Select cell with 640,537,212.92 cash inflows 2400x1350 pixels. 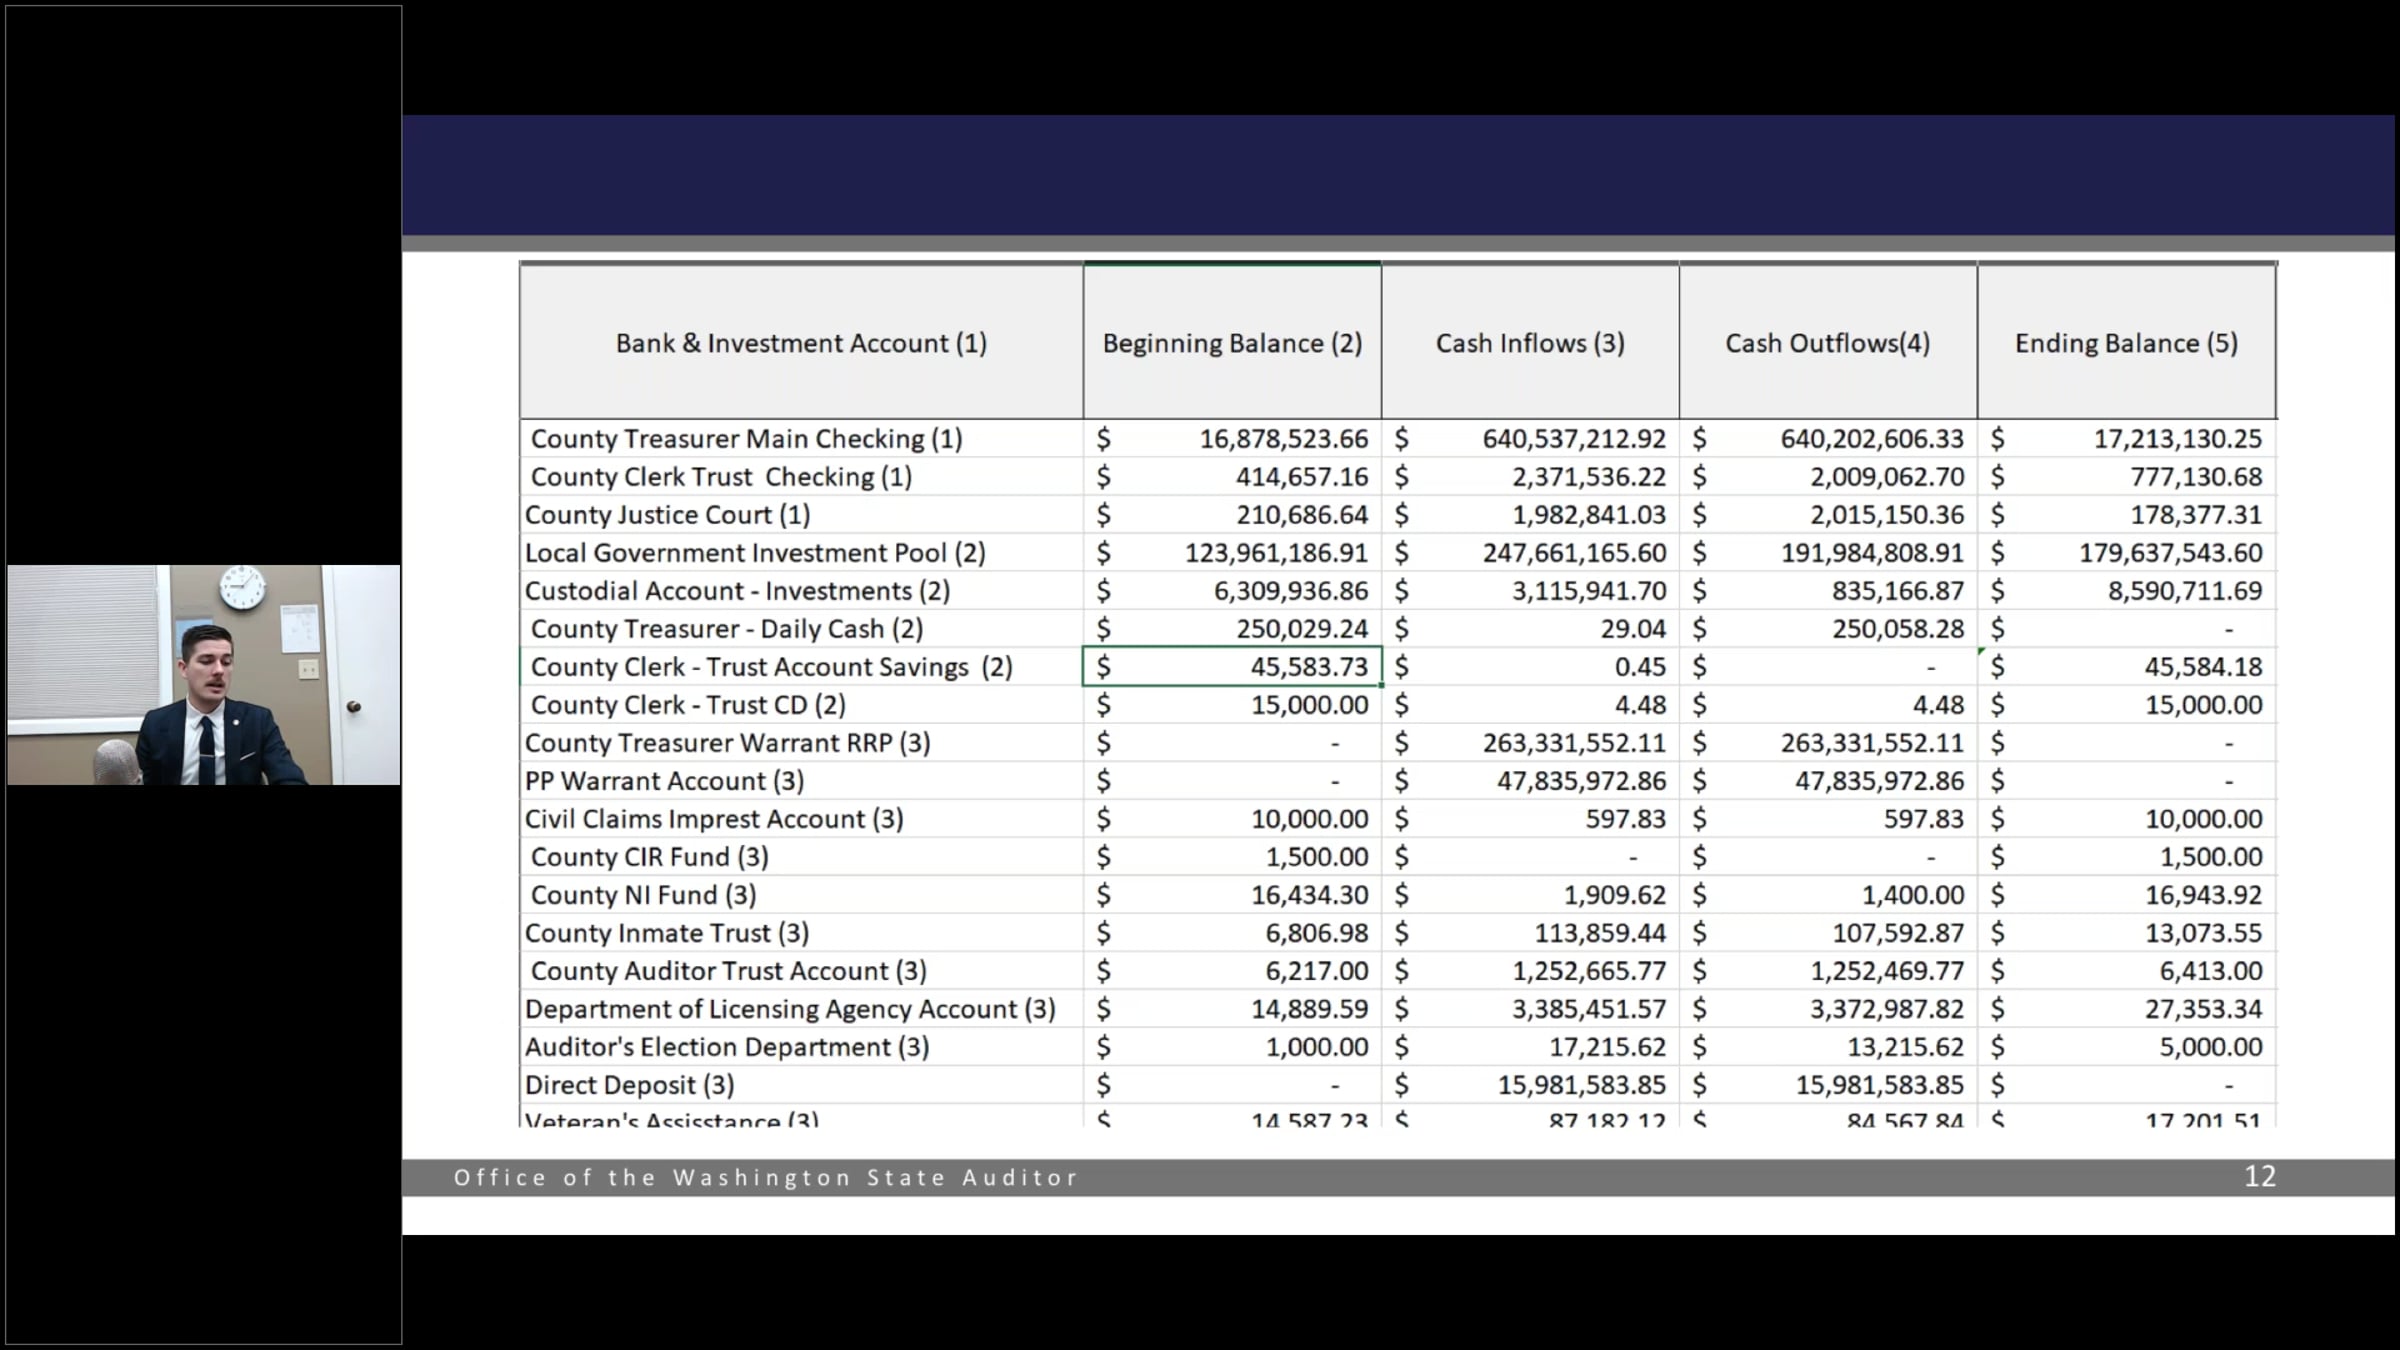pos(1573,439)
